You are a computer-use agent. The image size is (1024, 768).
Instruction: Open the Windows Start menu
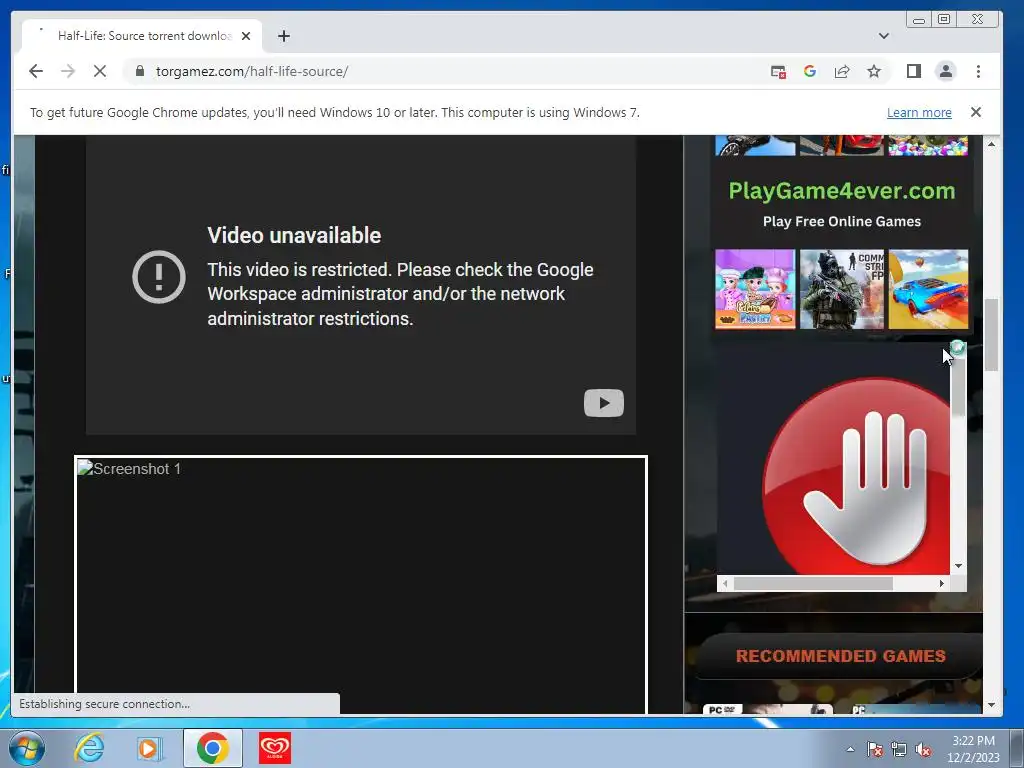[26, 748]
